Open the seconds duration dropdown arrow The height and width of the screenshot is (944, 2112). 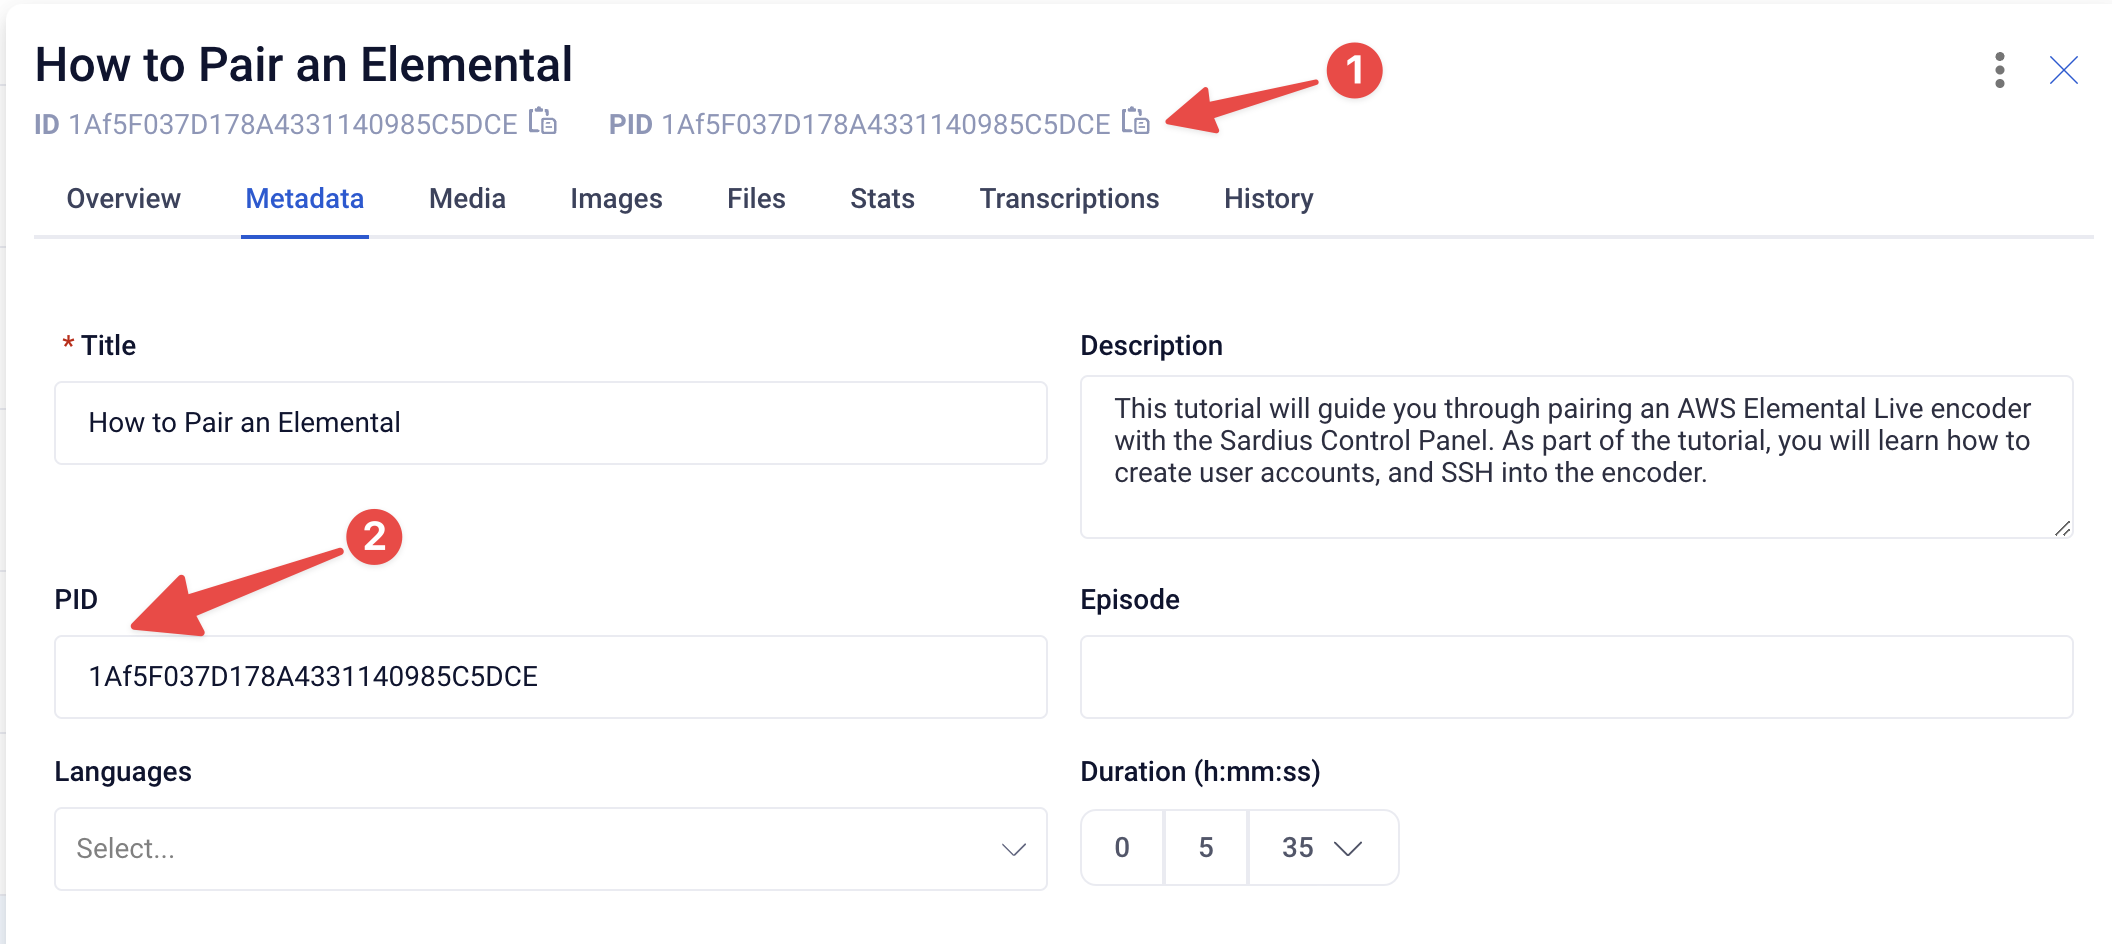click(1348, 848)
